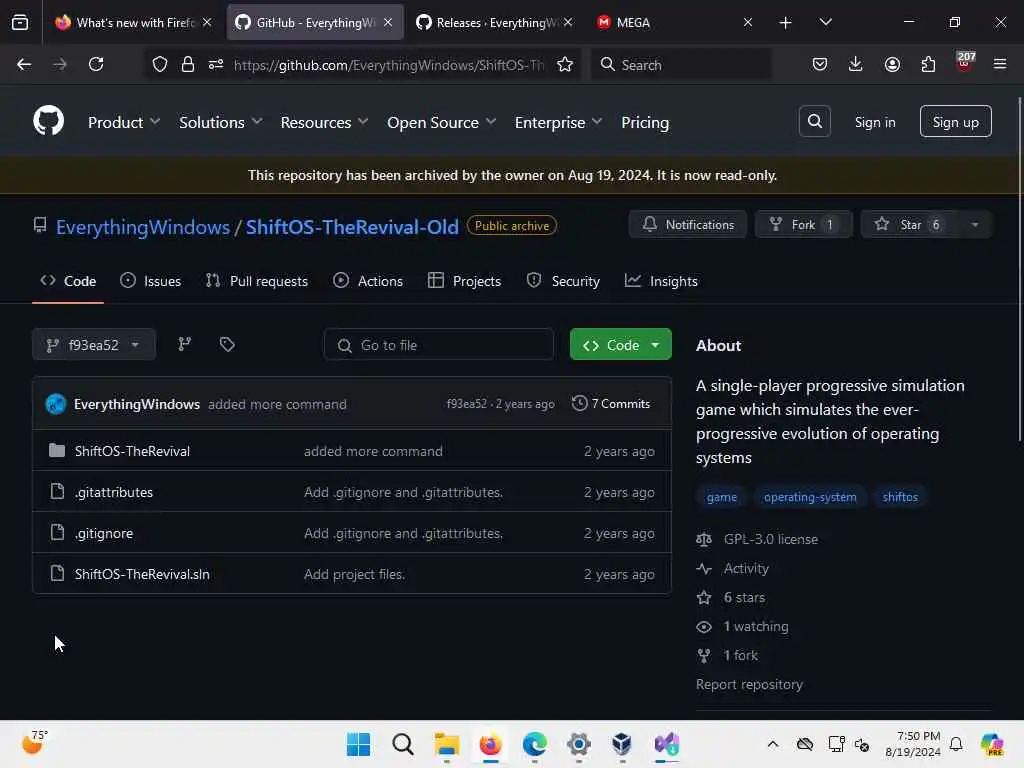
Task: Open the Firefox View icon at tab bar left
Action: 20,22
